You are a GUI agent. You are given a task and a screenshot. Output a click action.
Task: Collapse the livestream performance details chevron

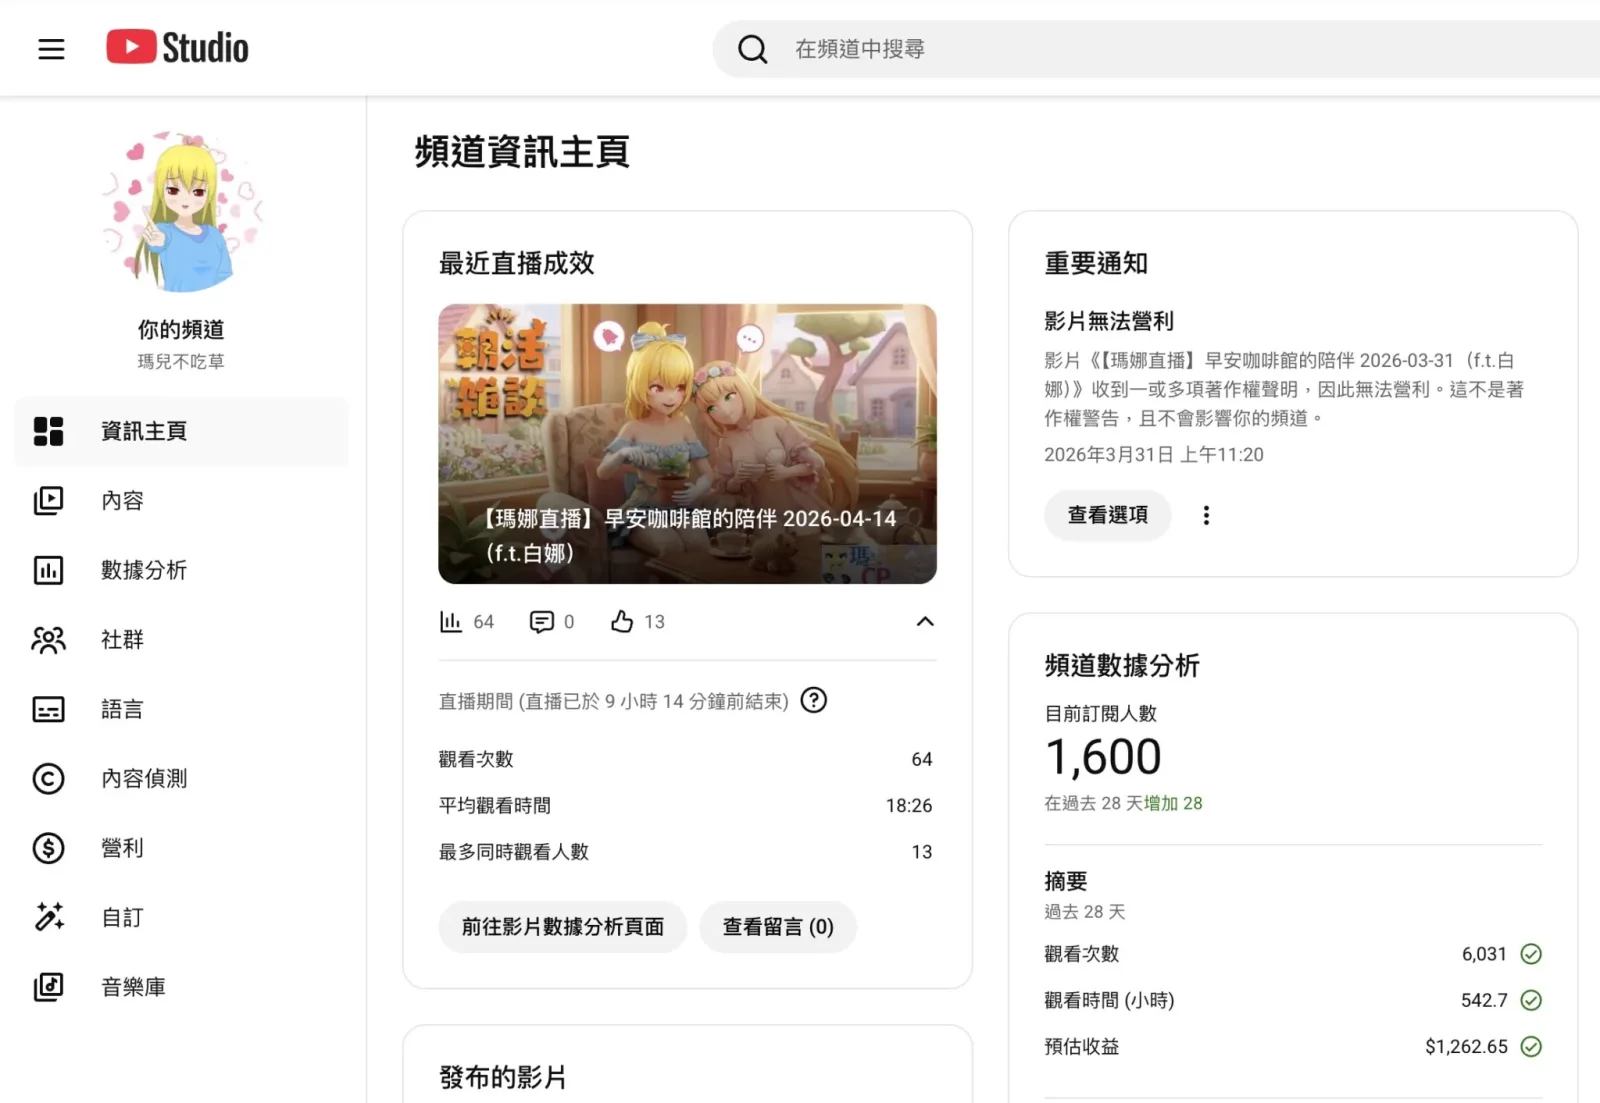925,622
